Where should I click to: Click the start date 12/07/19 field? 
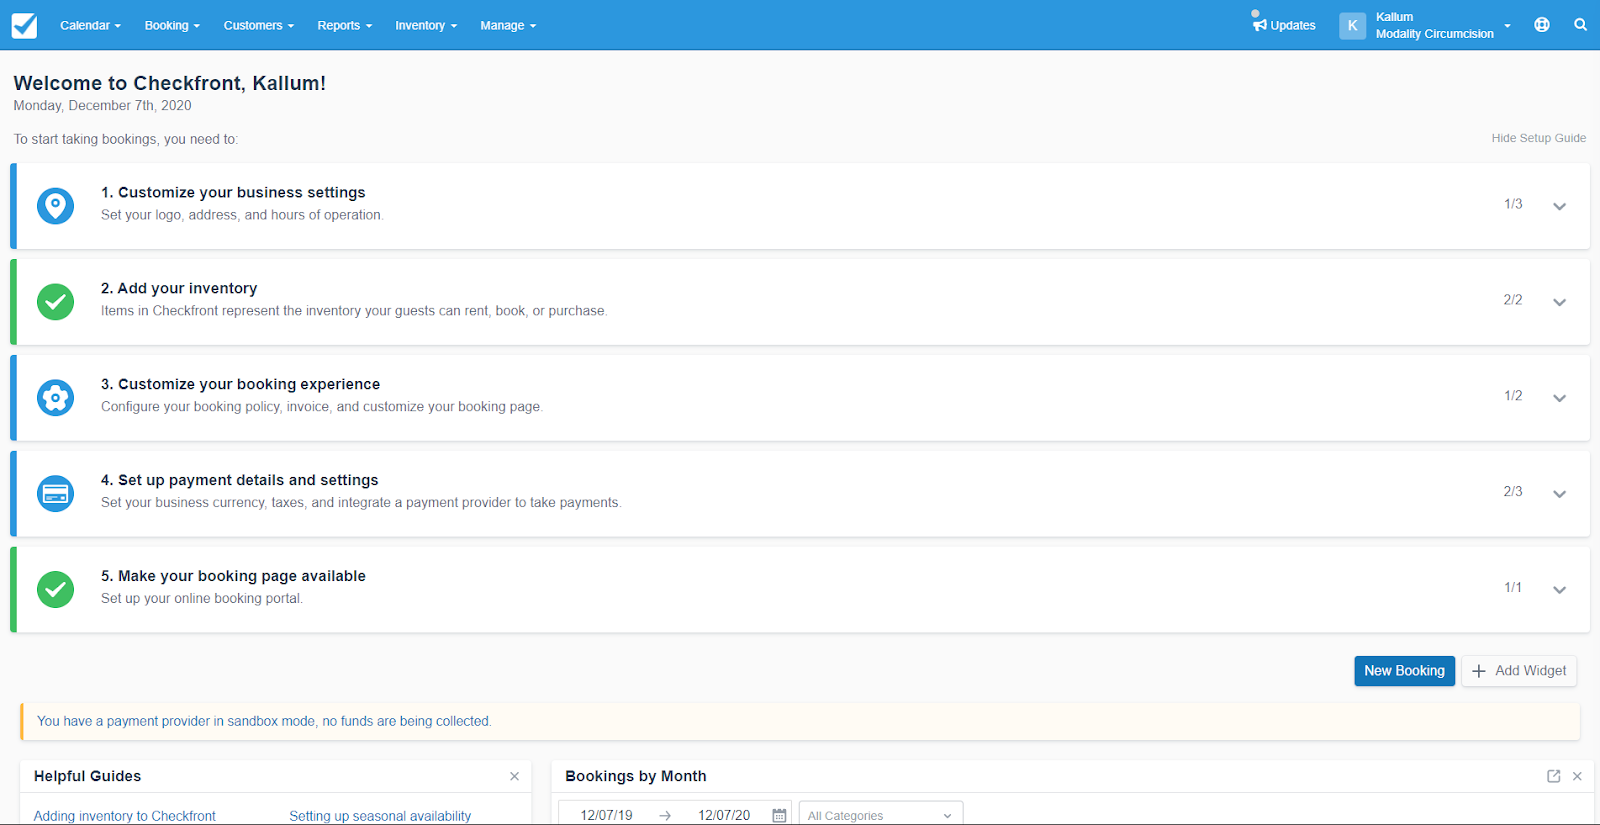click(607, 815)
